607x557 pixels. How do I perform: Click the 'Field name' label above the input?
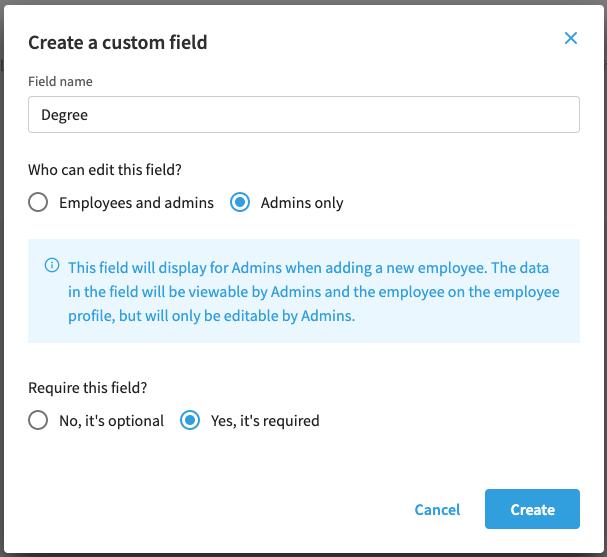pos(60,81)
